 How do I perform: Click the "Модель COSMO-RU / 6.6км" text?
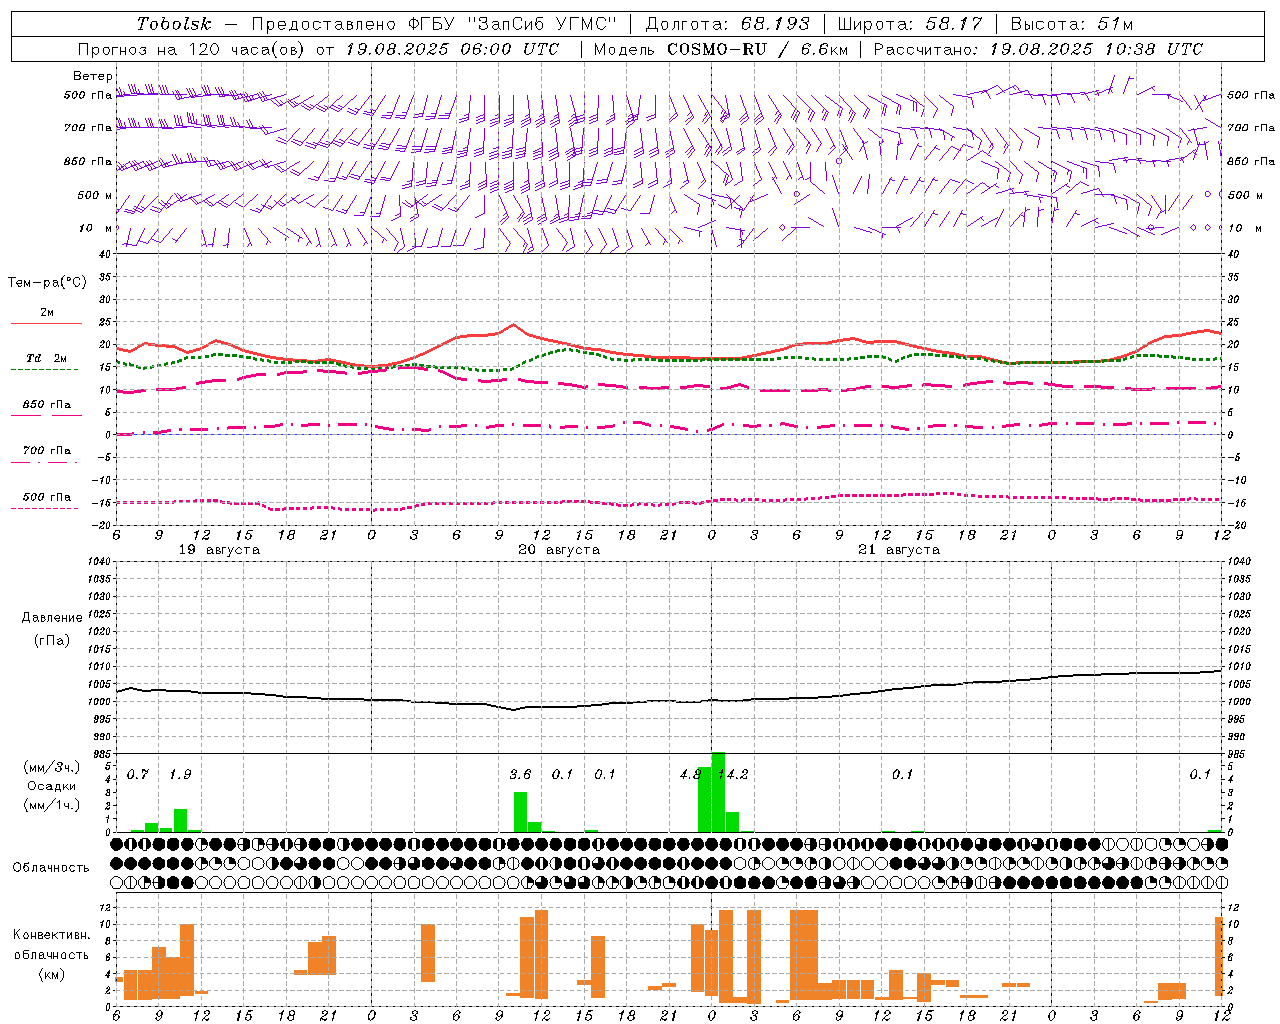click(x=721, y=49)
